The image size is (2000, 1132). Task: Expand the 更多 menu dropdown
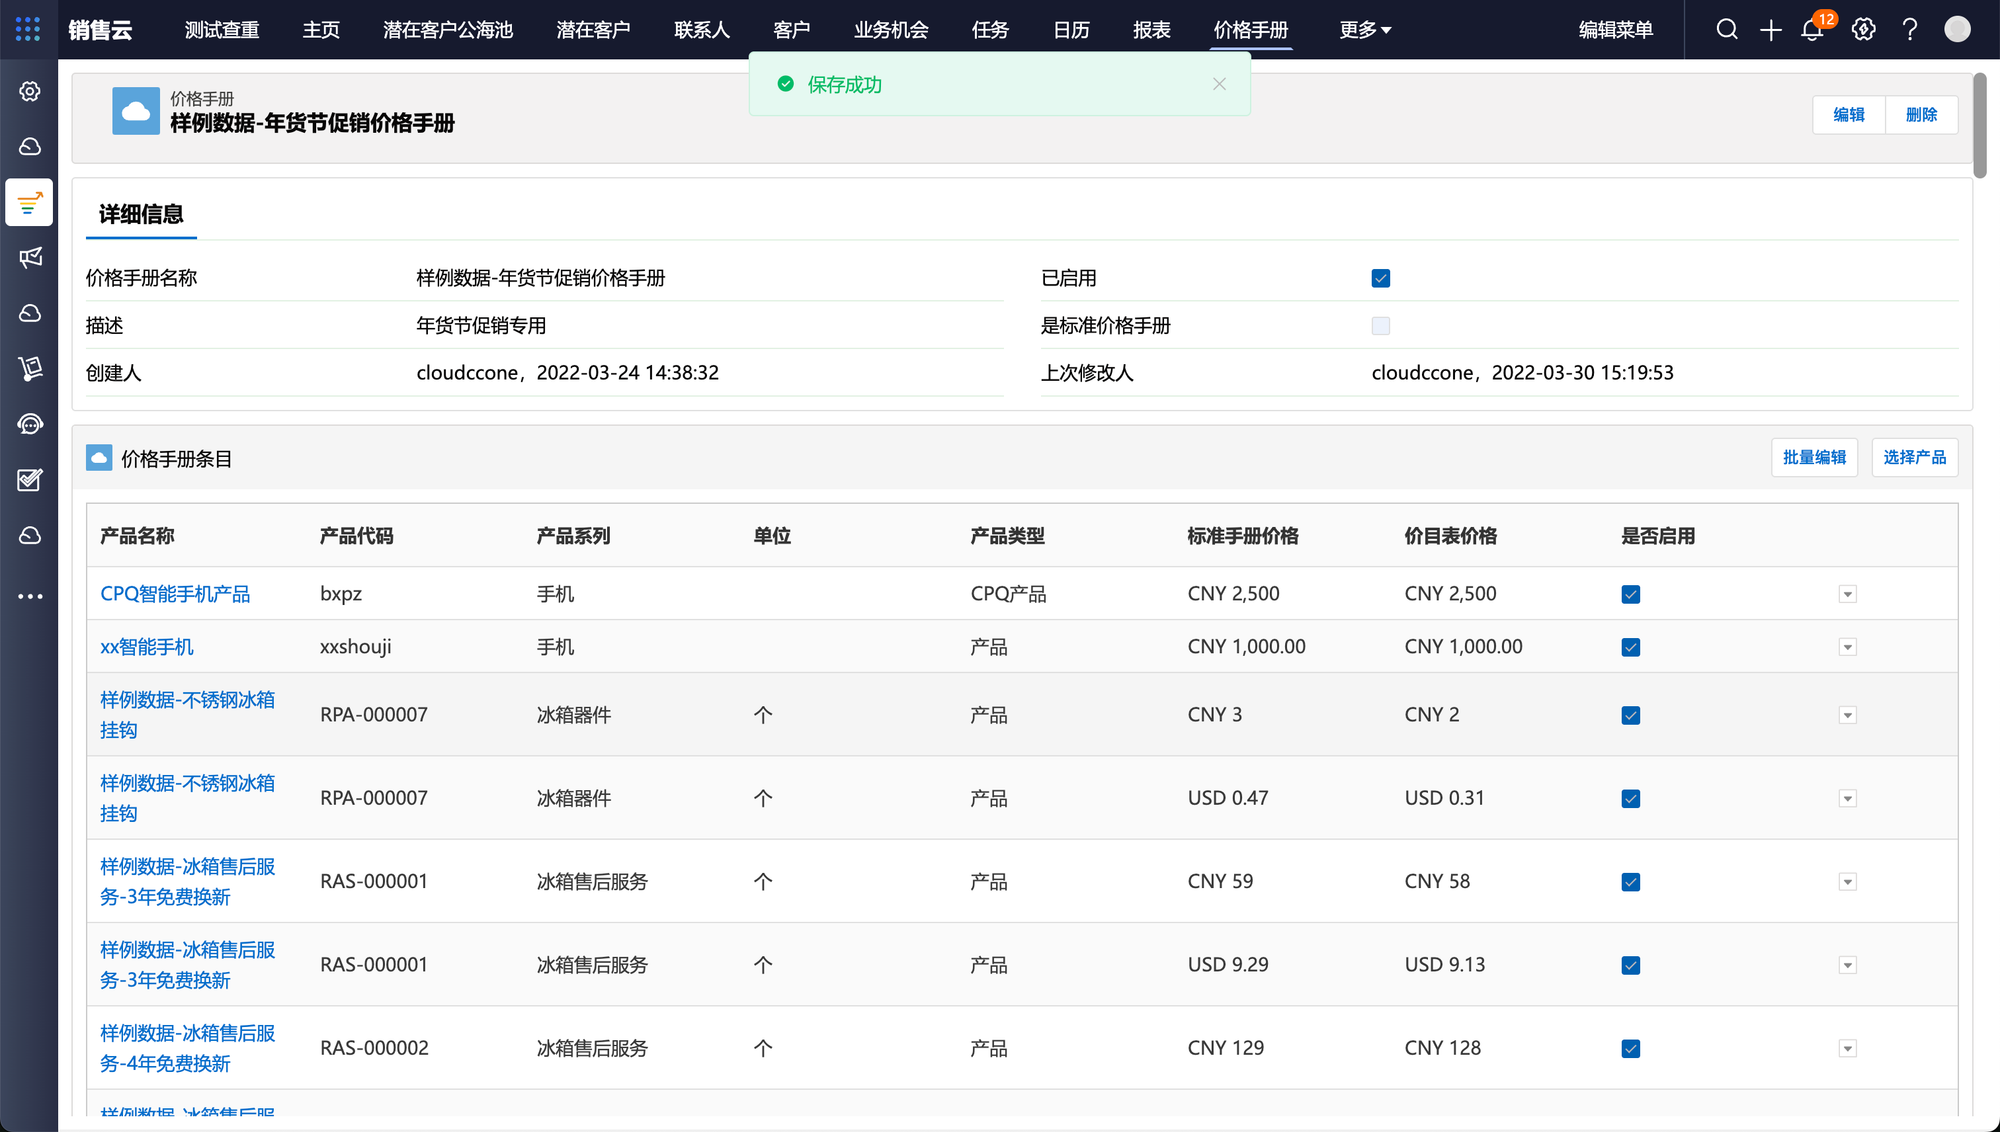(1365, 30)
